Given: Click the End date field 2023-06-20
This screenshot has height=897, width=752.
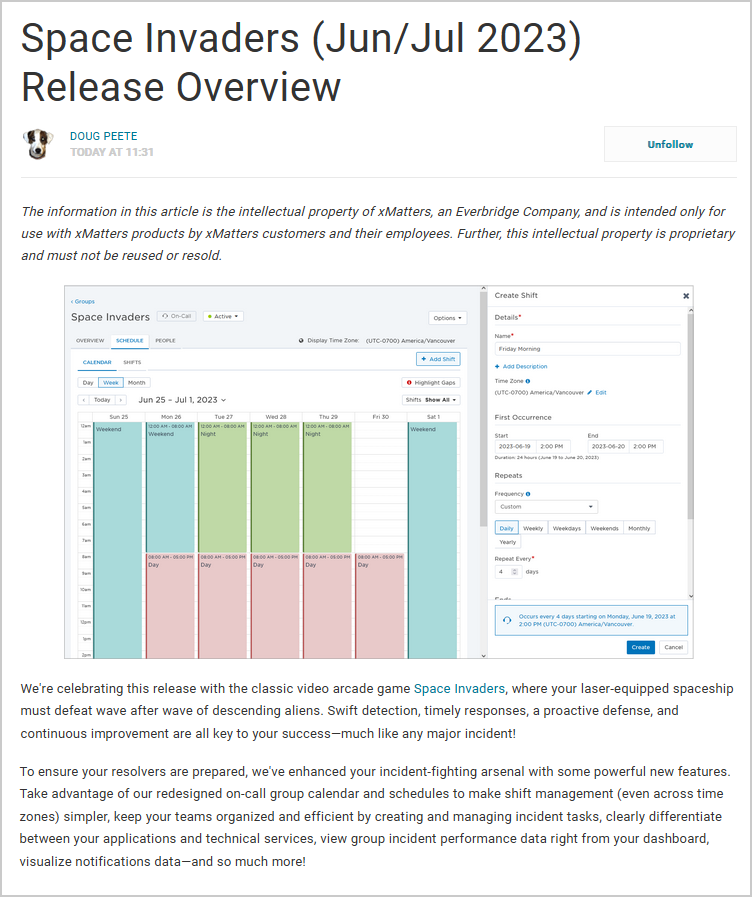Looking at the screenshot, I should tap(608, 446).
